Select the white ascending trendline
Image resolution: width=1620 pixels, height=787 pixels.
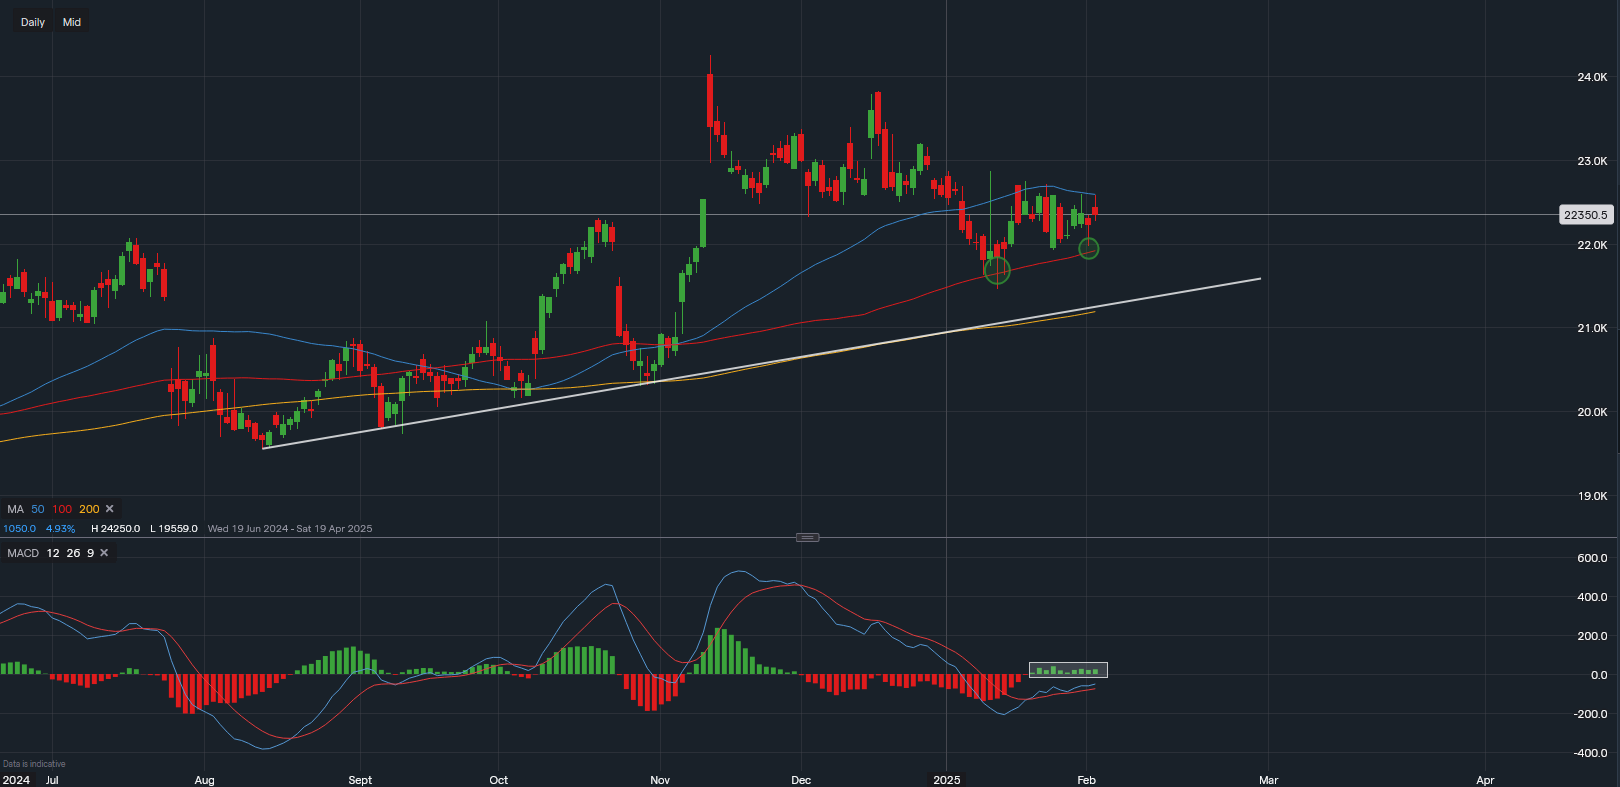point(760,364)
